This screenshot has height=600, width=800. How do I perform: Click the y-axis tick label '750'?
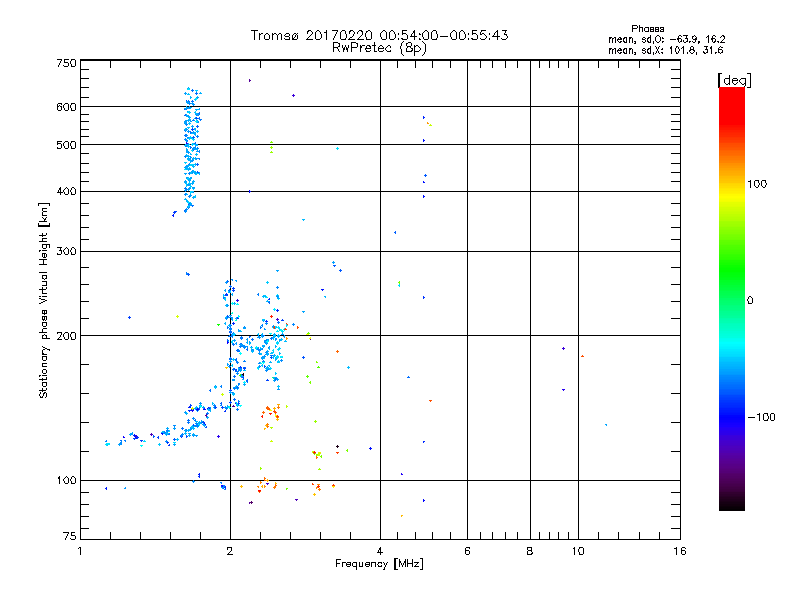(66, 63)
